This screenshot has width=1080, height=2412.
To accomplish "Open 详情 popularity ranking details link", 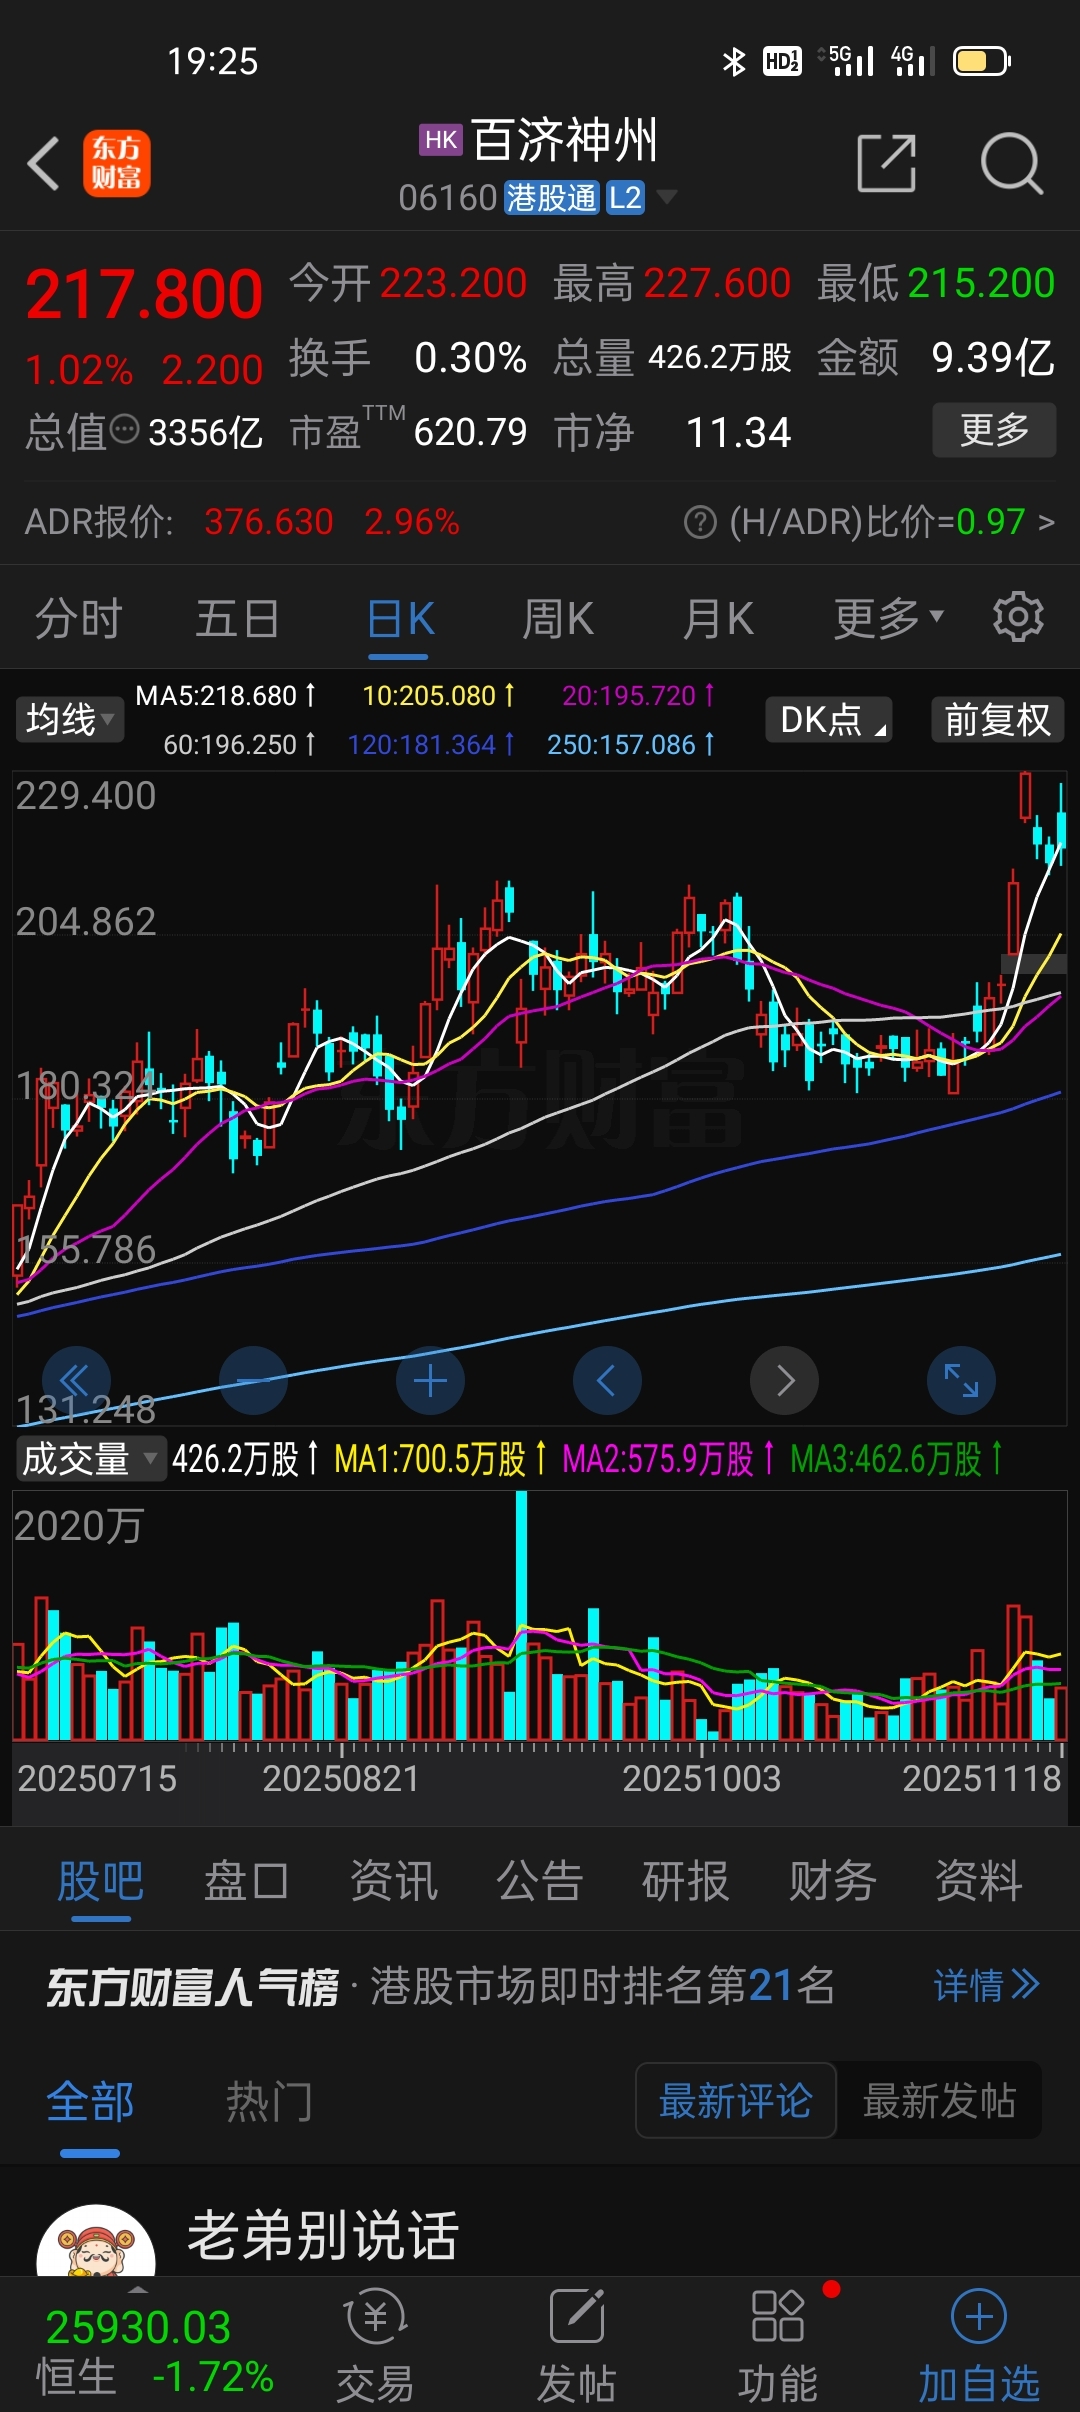I will point(986,1985).
